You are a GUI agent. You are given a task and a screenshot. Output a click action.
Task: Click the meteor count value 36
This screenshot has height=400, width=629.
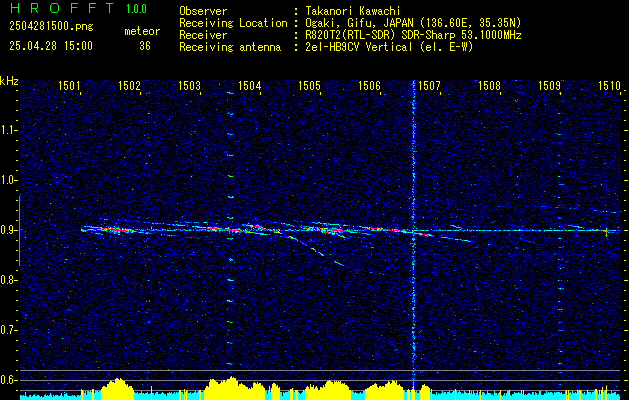tap(145, 46)
